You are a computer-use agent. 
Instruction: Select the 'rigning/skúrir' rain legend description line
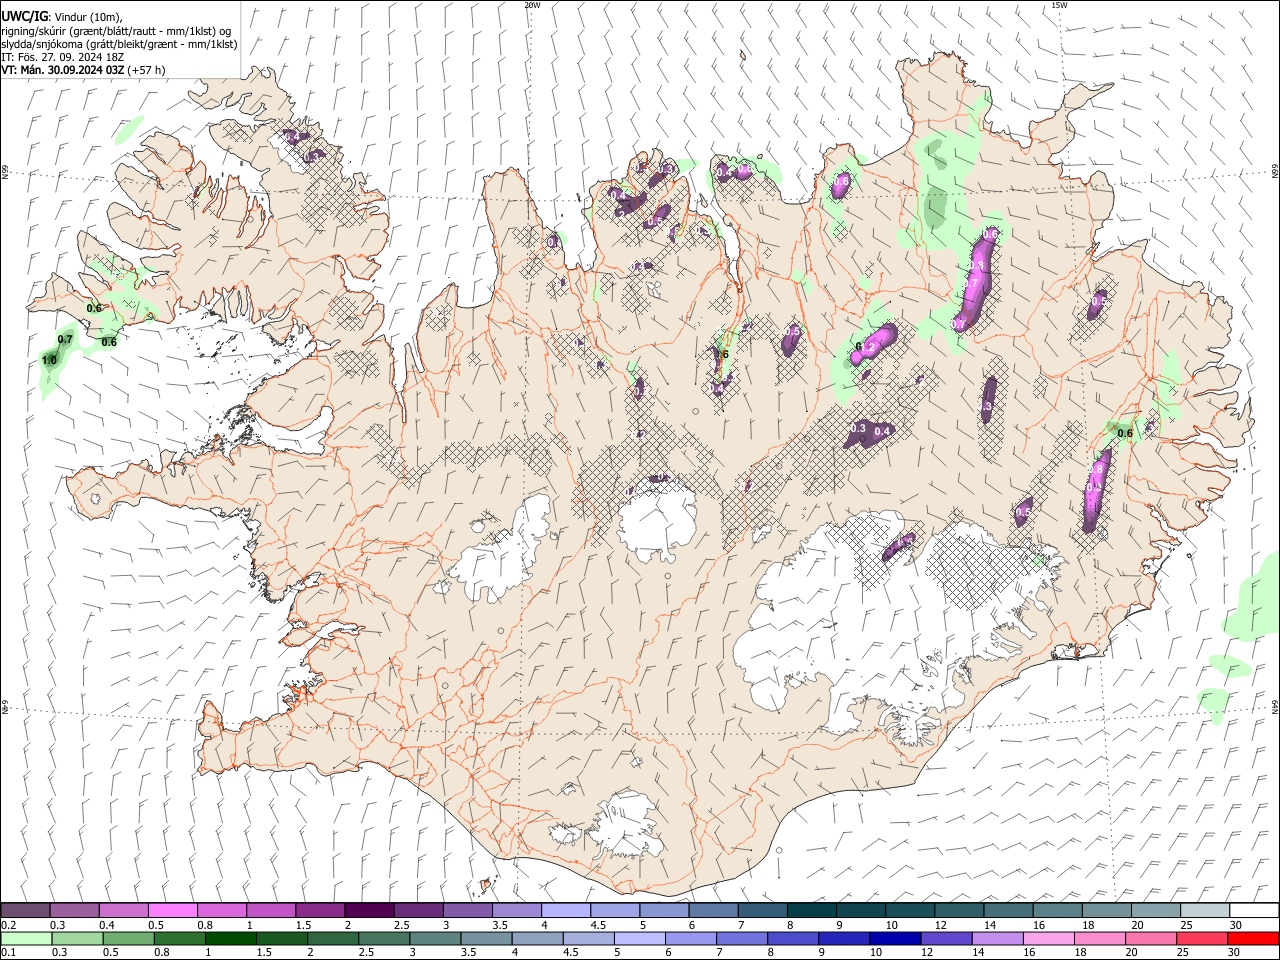(117, 30)
